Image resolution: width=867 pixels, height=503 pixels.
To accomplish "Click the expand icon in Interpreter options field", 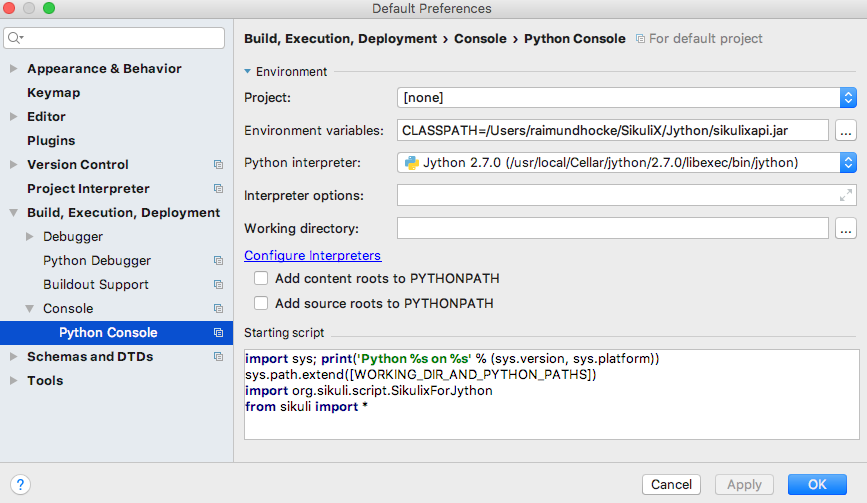I will pyautogui.click(x=846, y=196).
